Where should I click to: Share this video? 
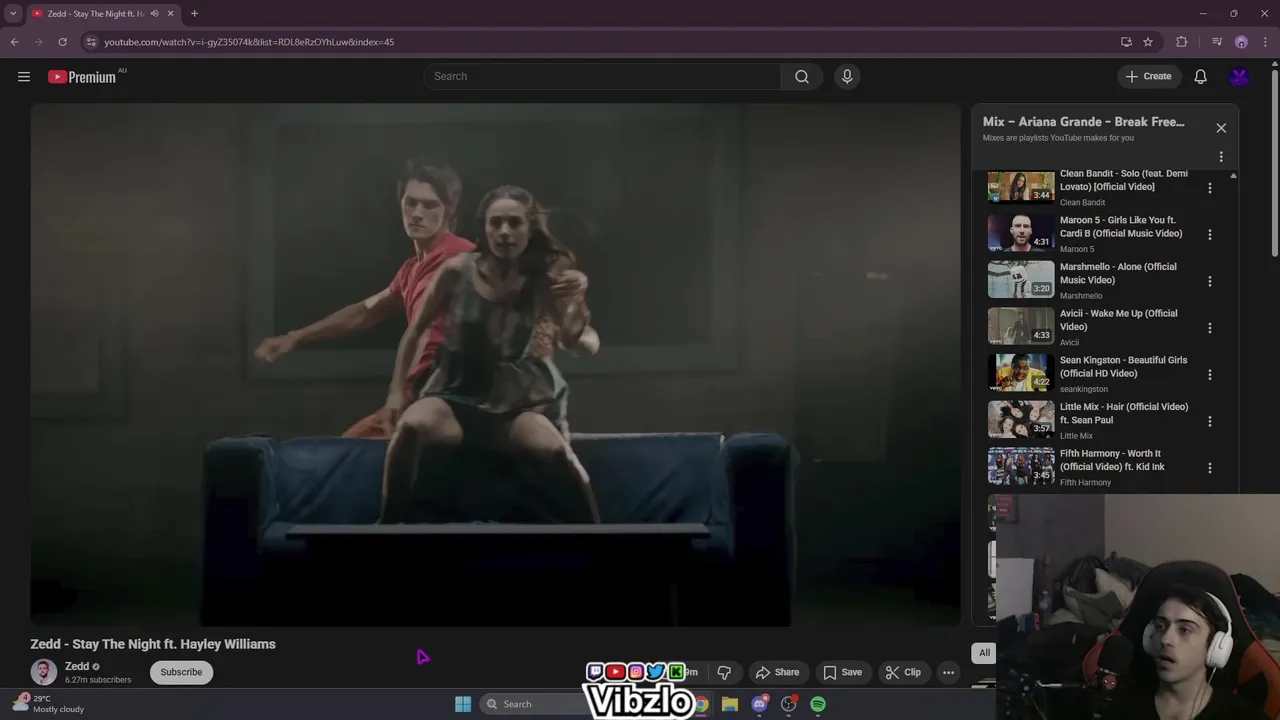[777, 672]
